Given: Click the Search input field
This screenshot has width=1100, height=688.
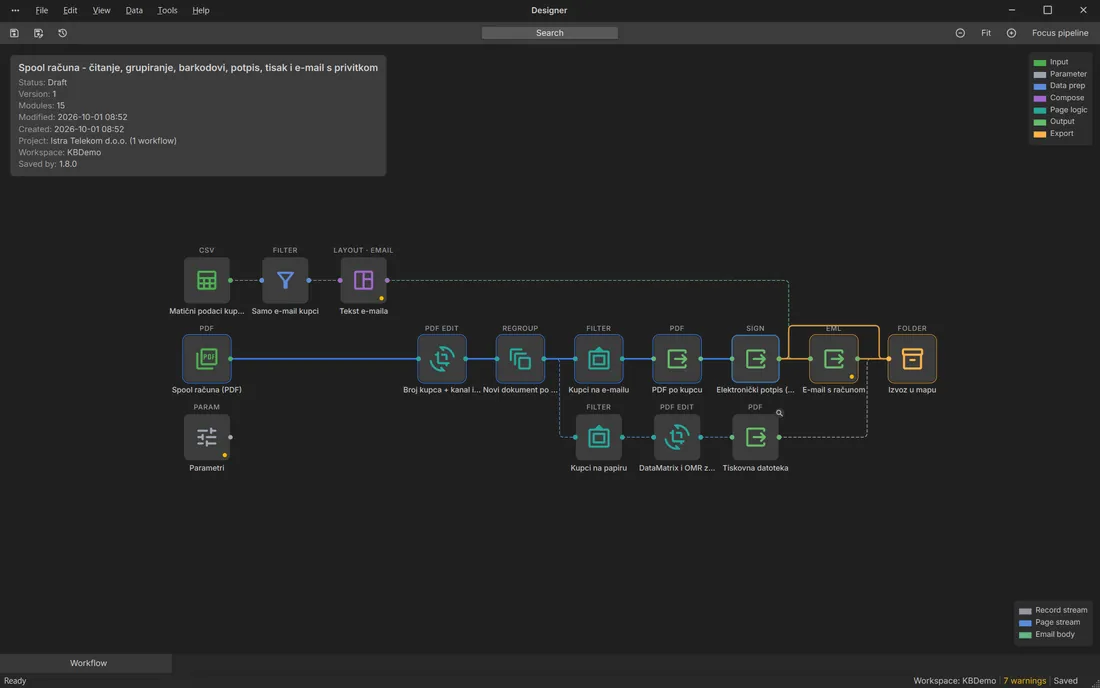Looking at the screenshot, I should click(549, 33).
